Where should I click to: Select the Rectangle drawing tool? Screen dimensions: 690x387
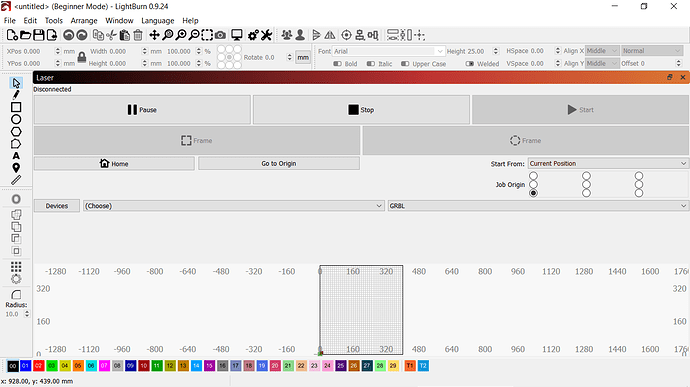(x=16, y=107)
